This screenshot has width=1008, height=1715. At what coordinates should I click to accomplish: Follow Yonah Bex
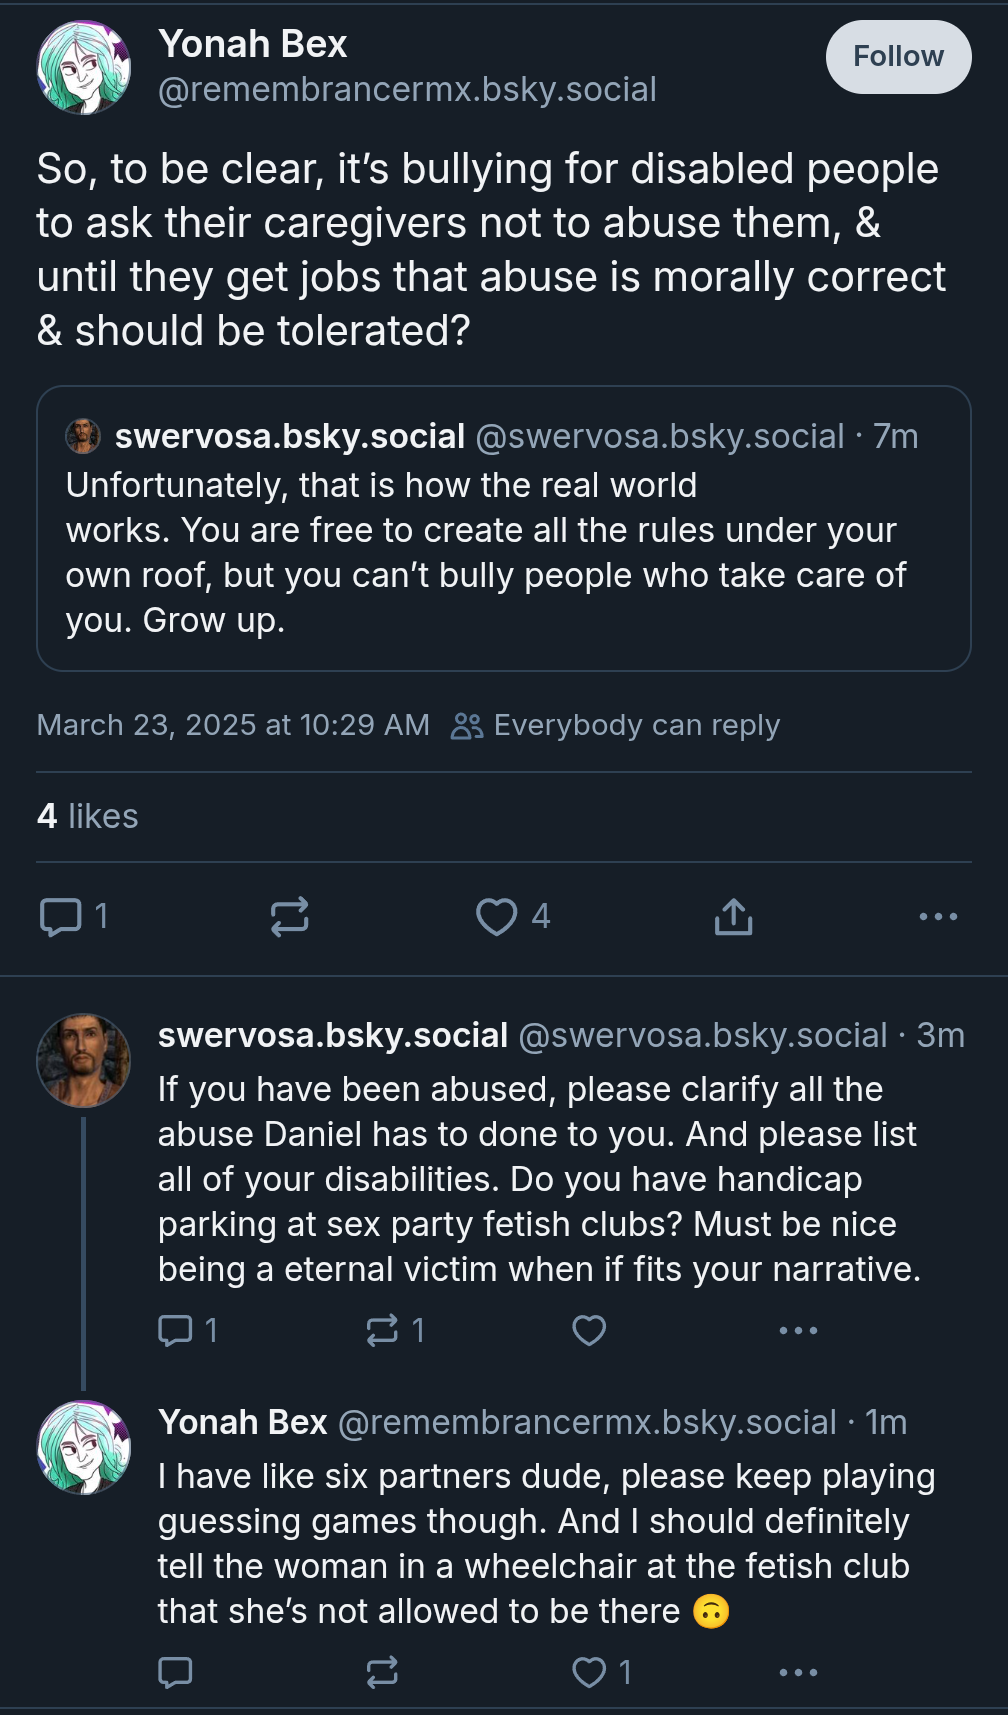(x=898, y=57)
